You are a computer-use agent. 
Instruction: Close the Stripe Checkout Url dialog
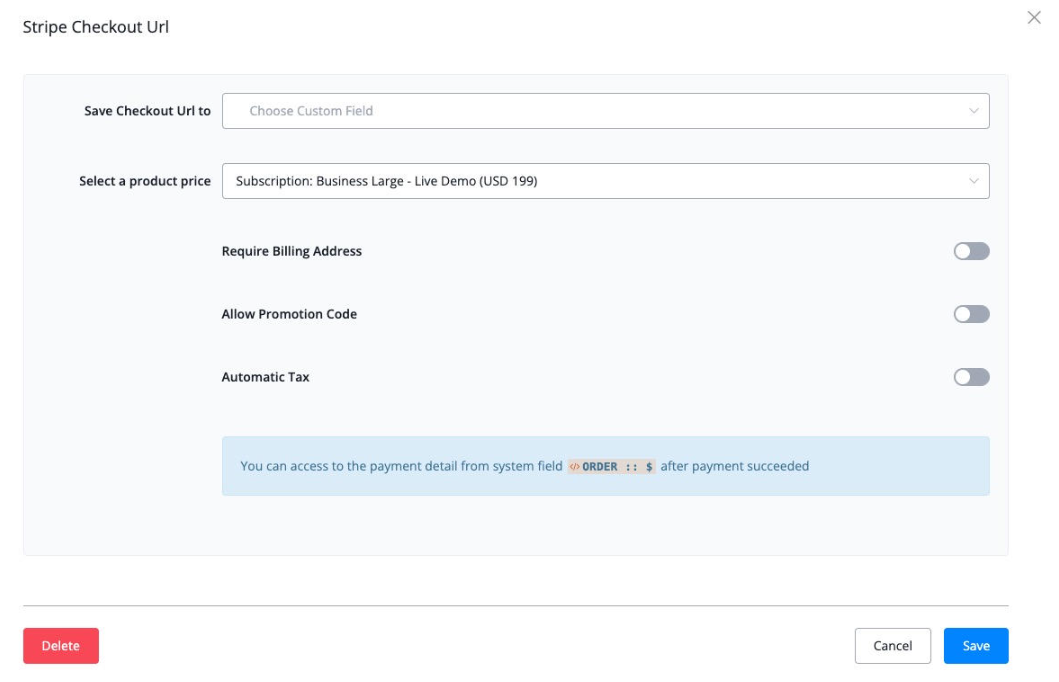point(1034,18)
